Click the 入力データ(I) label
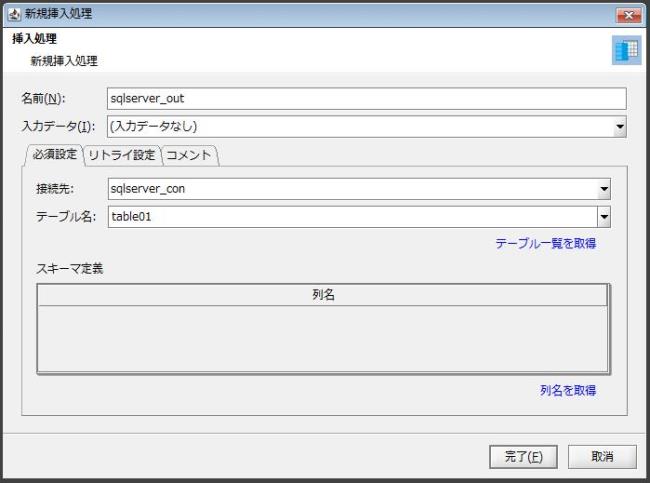Viewport: 650px width, 483px height. point(58,127)
